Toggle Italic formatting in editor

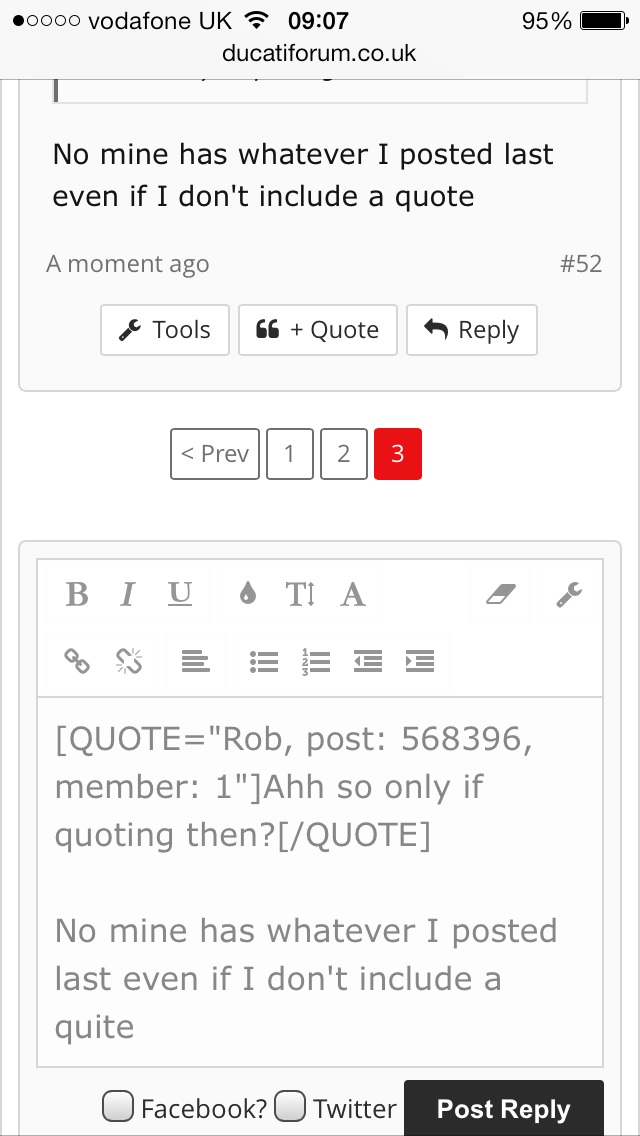[x=128, y=595]
